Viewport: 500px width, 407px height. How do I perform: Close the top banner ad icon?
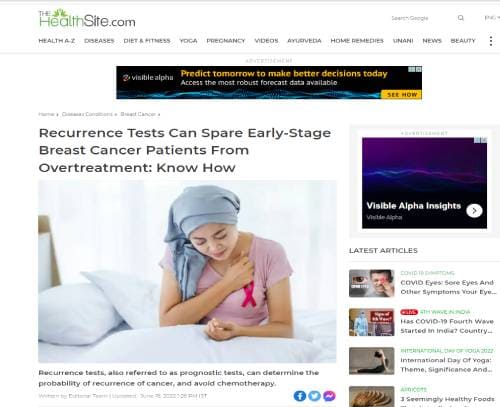pos(419,69)
